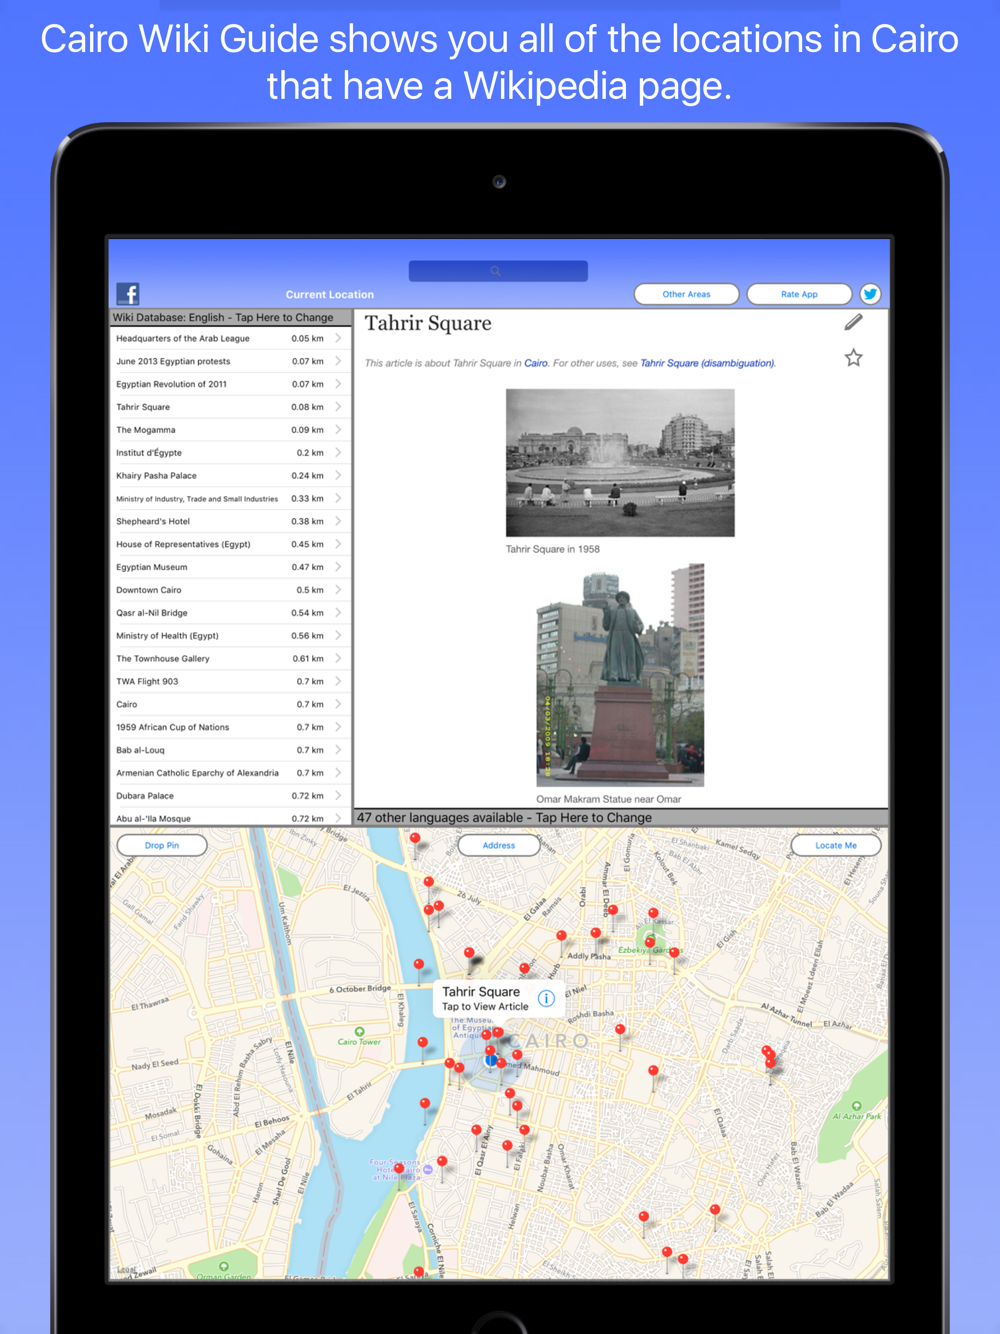Click the Other Areas button
This screenshot has height=1334, width=1000.
click(x=686, y=294)
